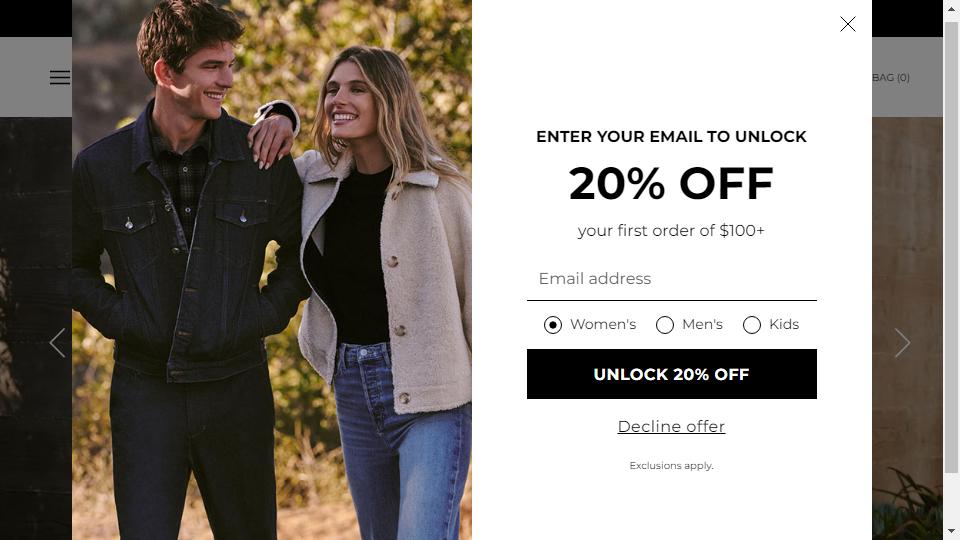Screen dimensions: 960x540
Task: Go to previous carousel slide arrow
Action: (58, 342)
